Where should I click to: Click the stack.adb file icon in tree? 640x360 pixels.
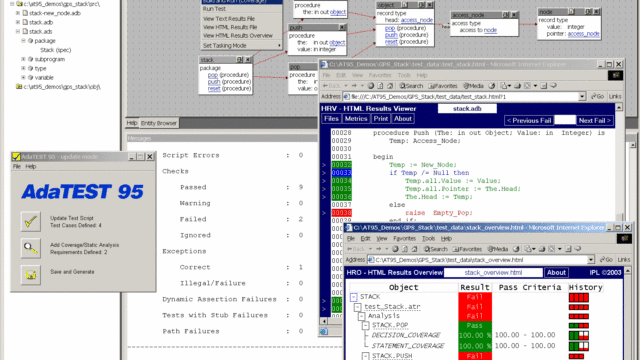[25, 22]
